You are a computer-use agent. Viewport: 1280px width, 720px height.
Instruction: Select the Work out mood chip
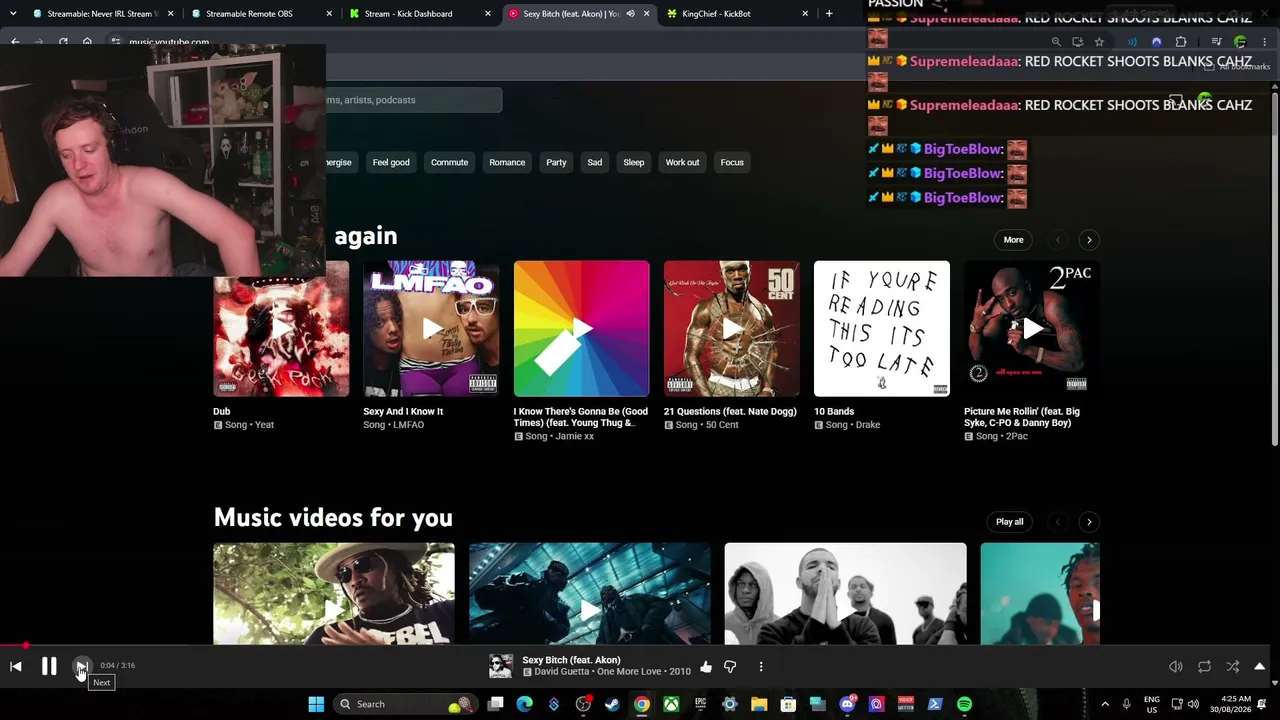[x=683, y=162]
